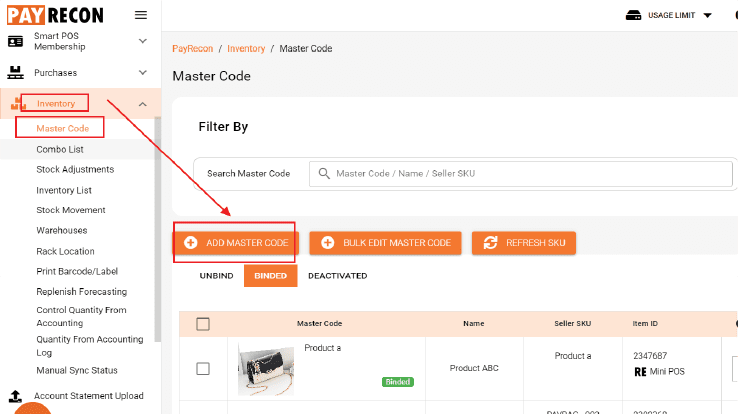Click the plus icon on Add Master Code
The width and height of the screenshot is (738, 414).
(191, 243)
